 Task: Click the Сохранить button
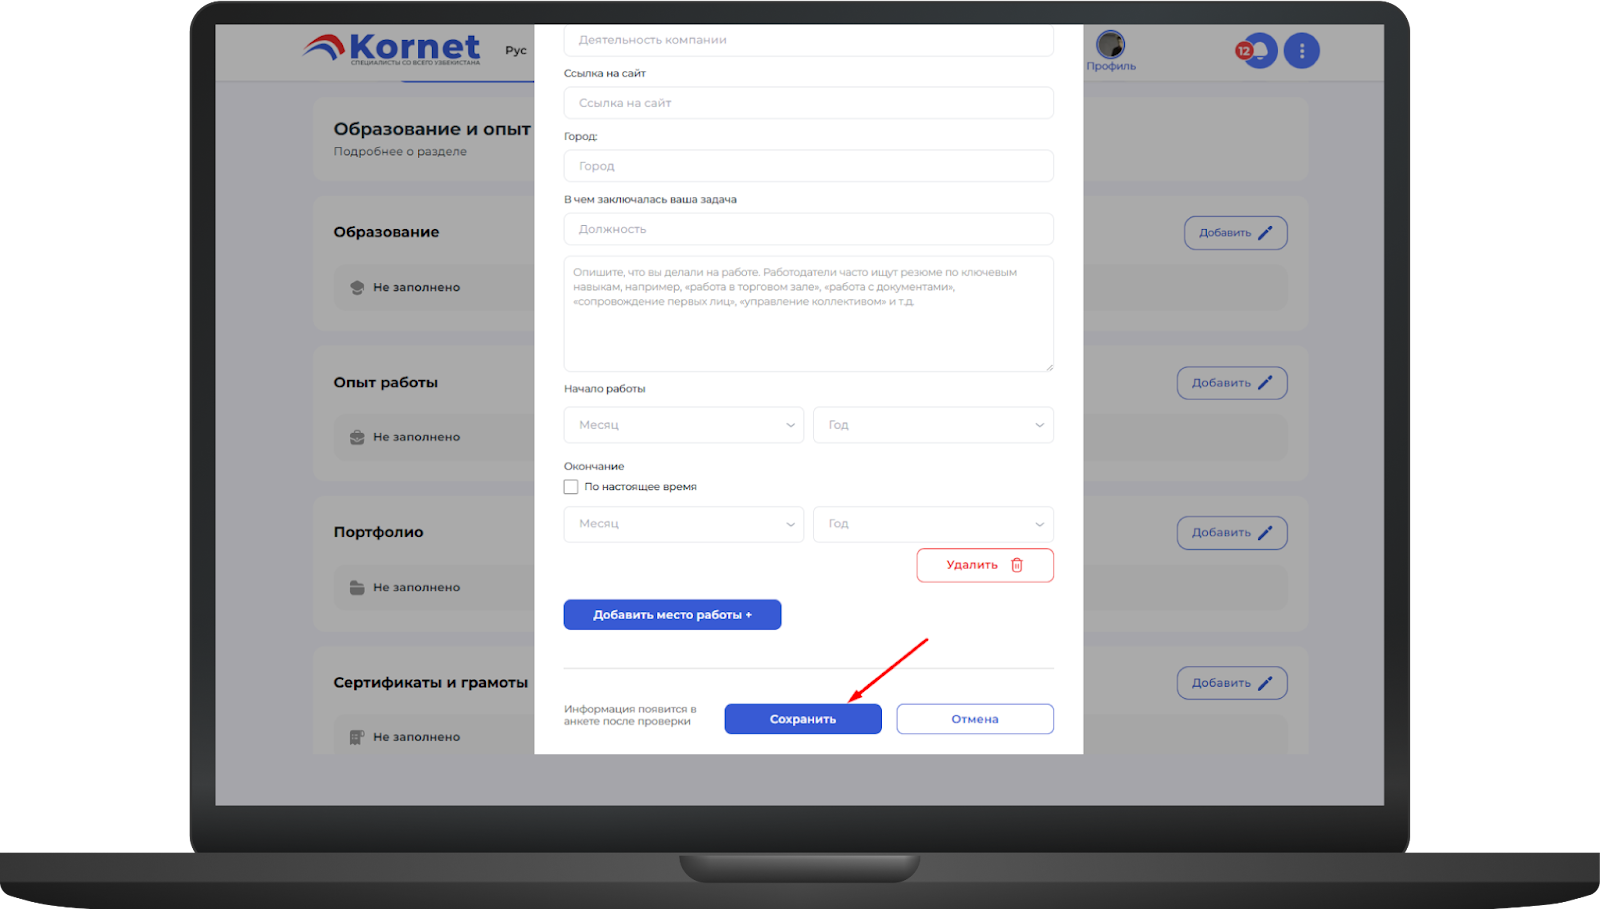click(803, 719)
